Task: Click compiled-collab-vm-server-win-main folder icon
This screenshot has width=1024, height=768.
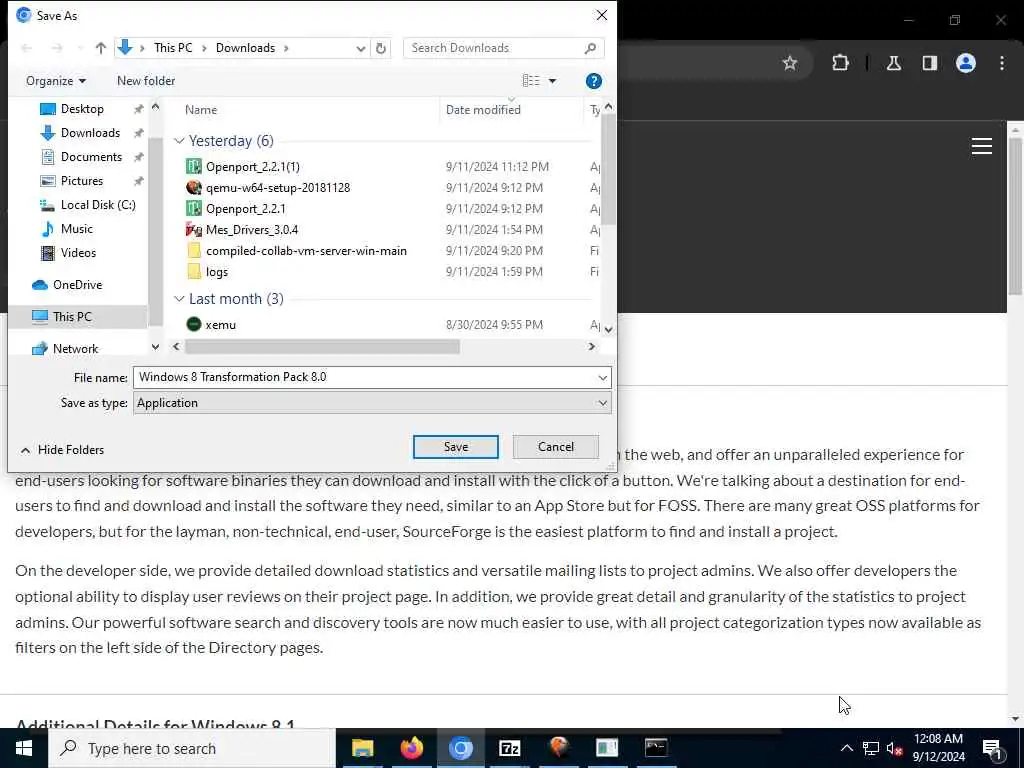Action: [194, 250]
